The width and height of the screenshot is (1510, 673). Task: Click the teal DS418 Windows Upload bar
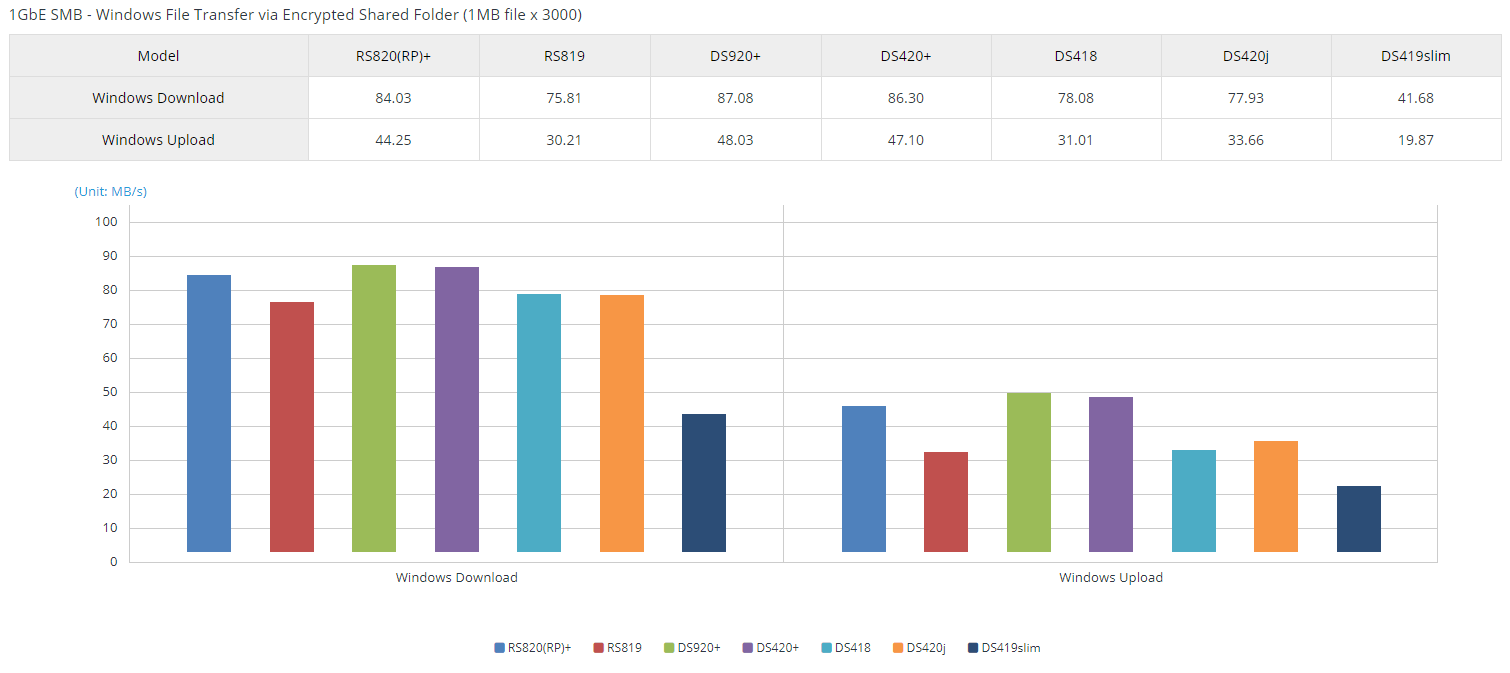point(1194,501)
